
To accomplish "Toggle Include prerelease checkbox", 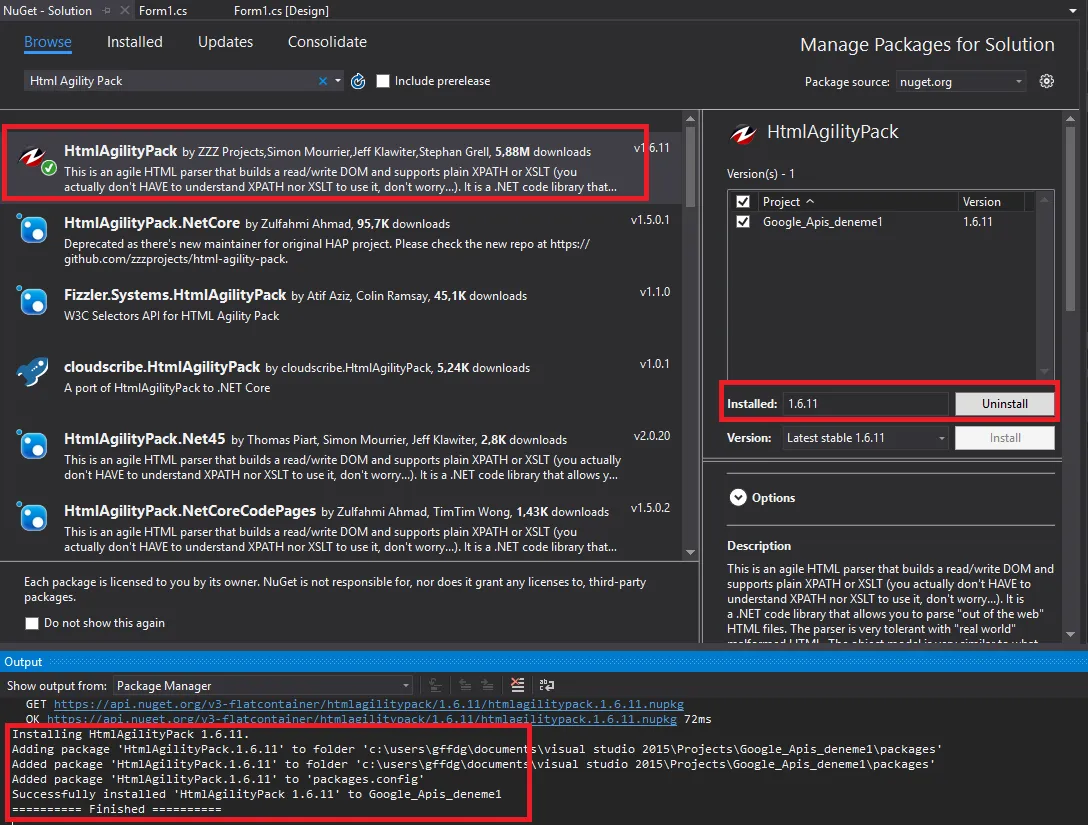I will [382, 81].
